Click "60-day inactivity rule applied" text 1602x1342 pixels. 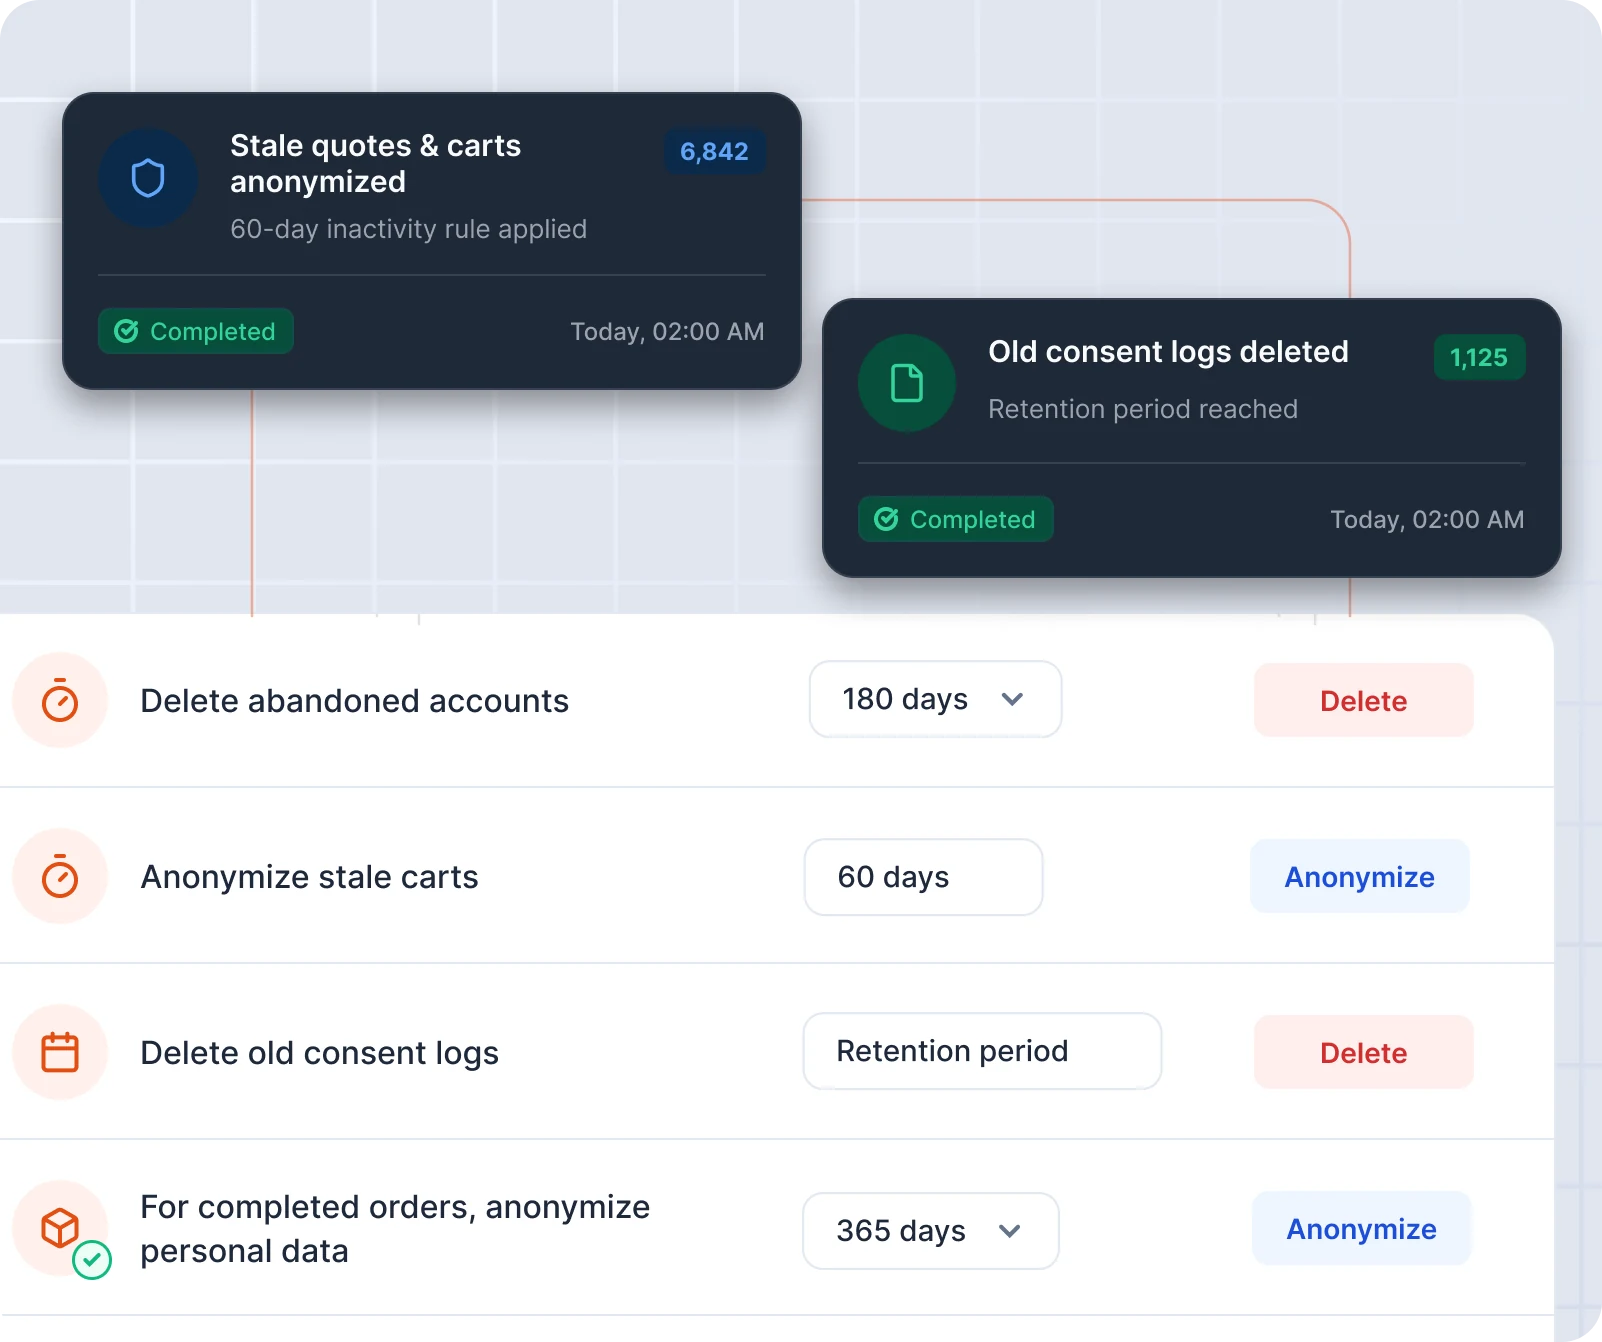coord(408,229)
